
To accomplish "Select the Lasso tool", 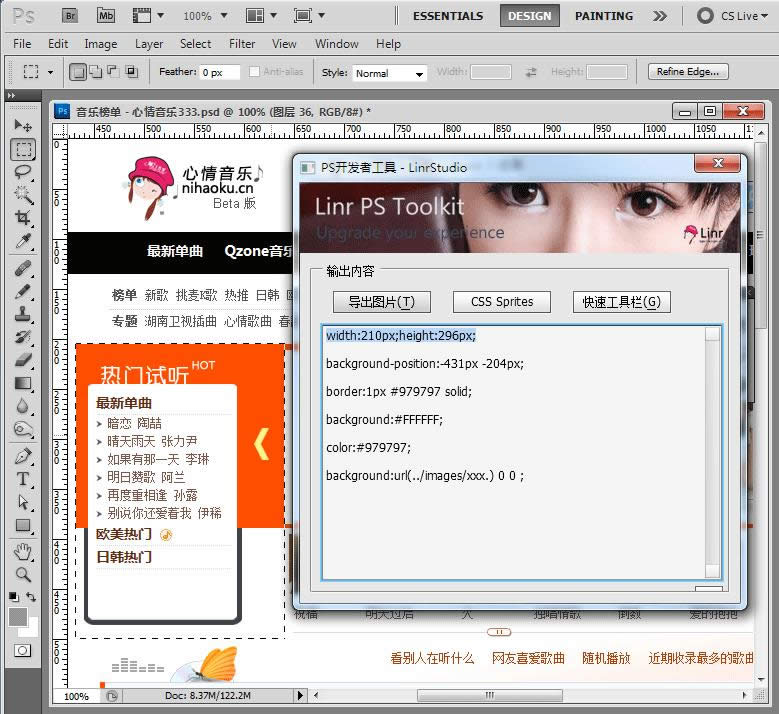I will [22, 172].
